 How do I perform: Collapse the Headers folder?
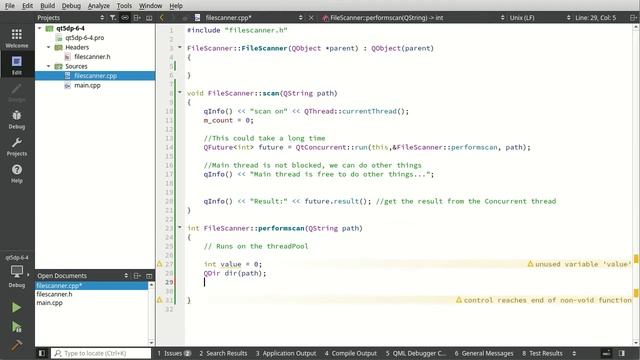pyautogui.click(x=49, y=47)
